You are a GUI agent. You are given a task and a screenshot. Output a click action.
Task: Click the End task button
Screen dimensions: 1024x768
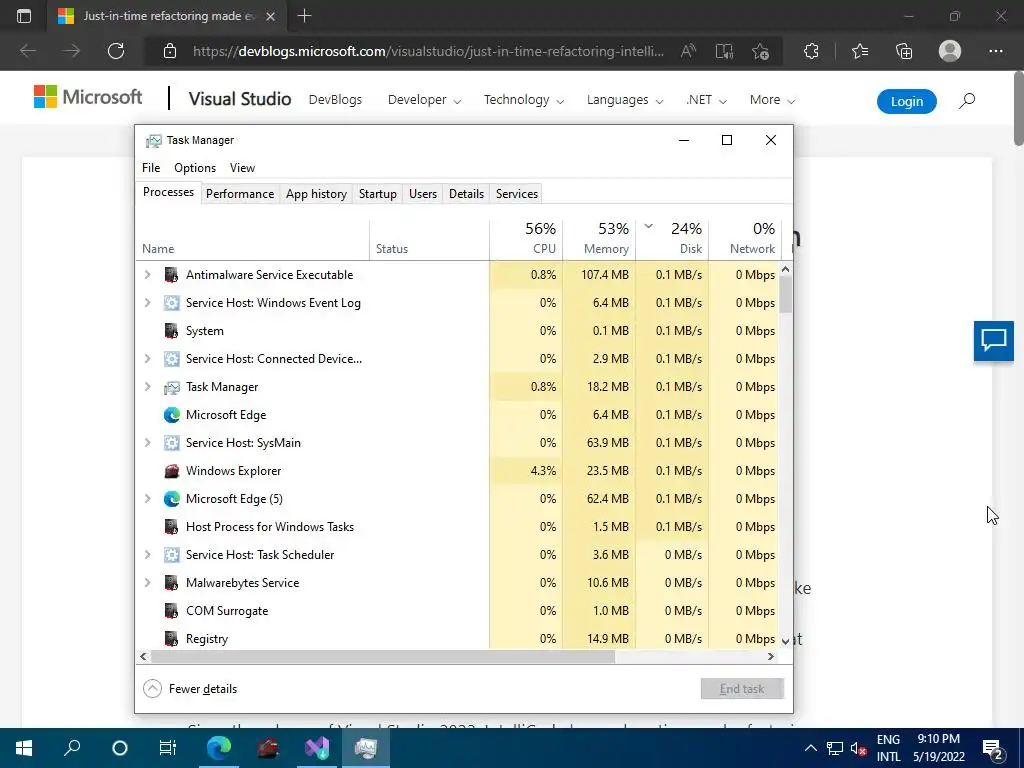coord(742,688)
